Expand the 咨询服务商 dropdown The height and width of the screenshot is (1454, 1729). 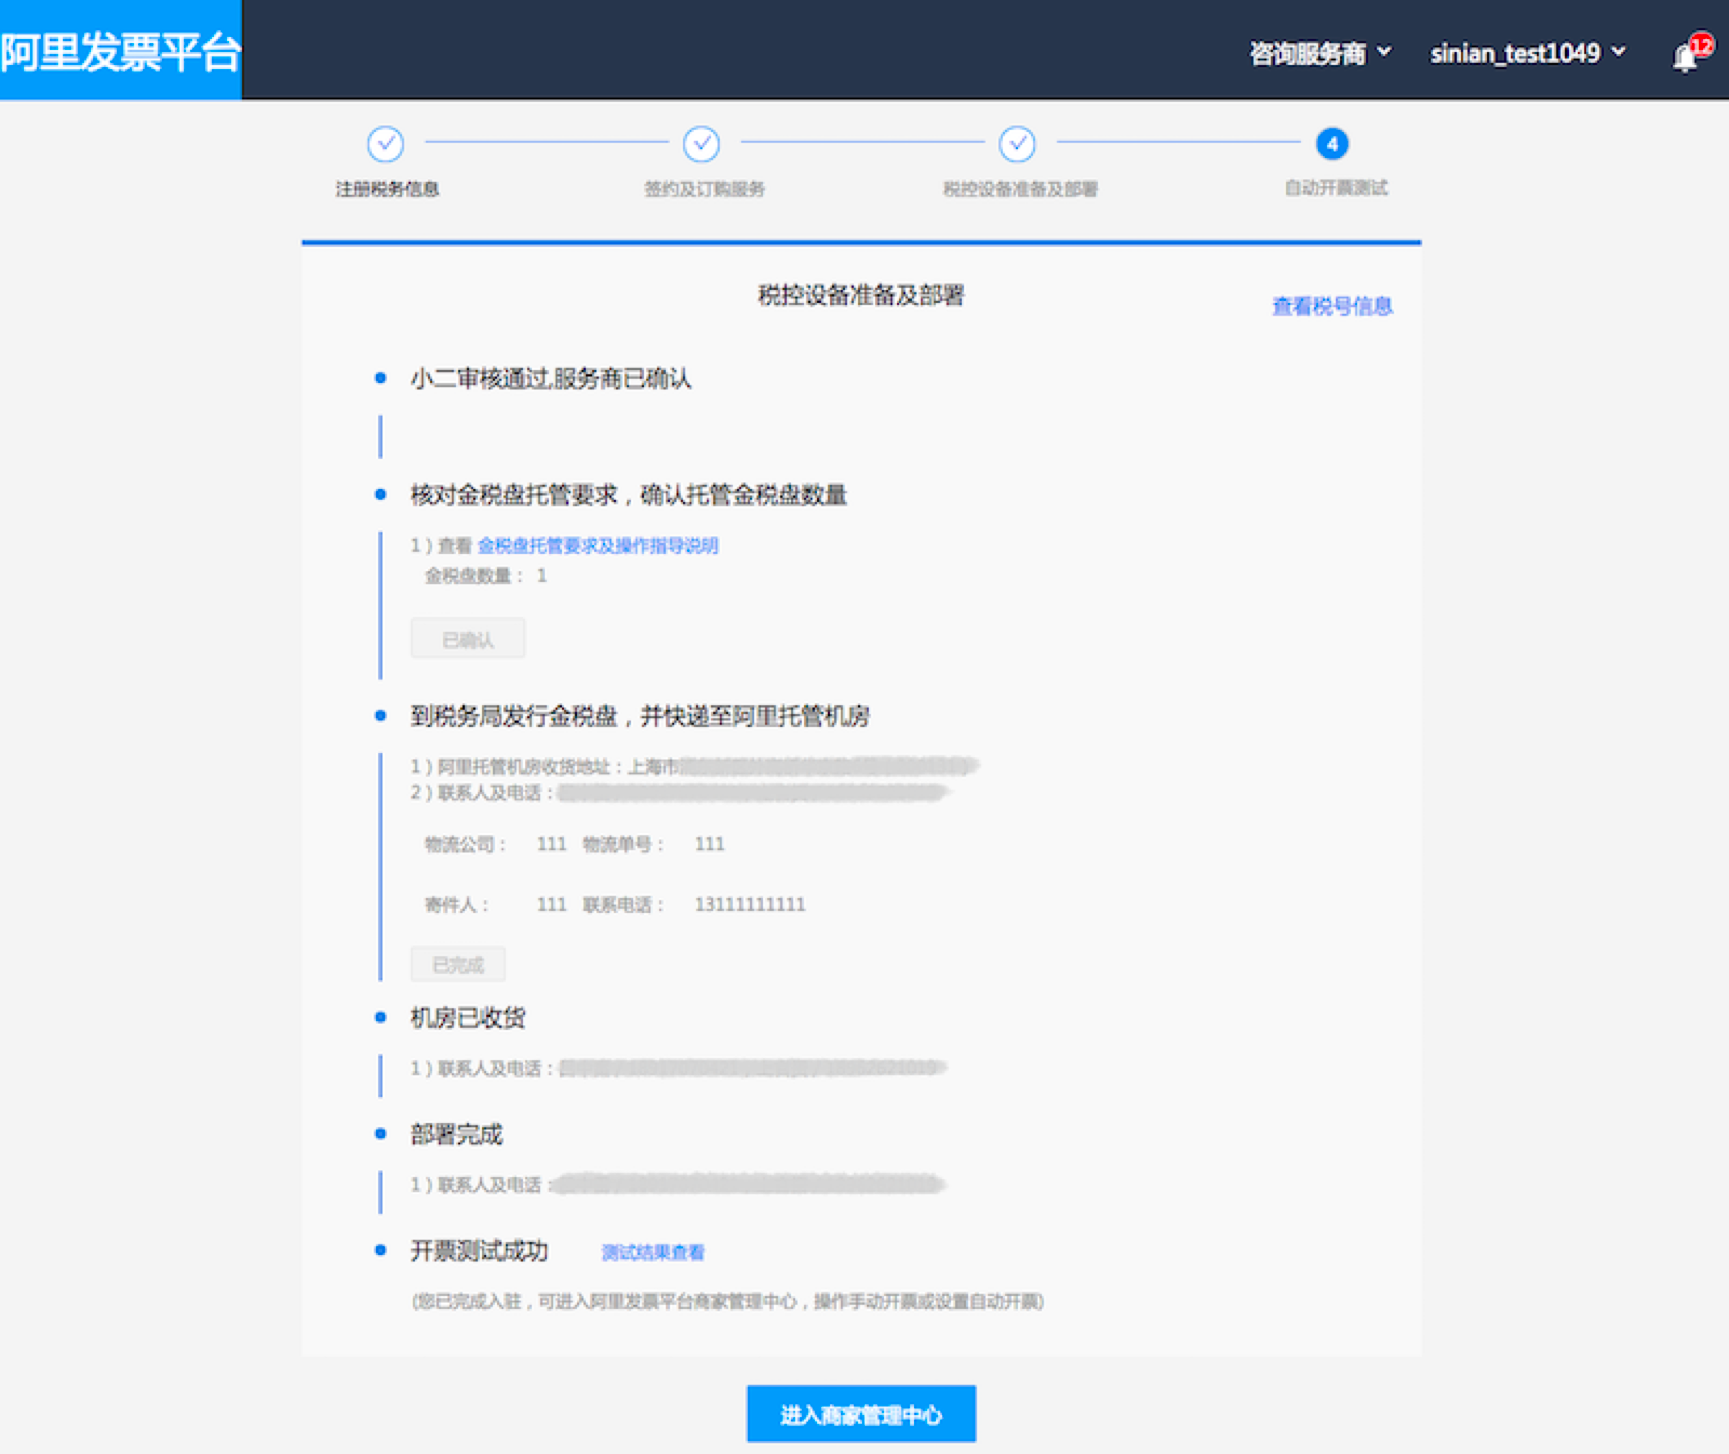[x=1320, y=53]
